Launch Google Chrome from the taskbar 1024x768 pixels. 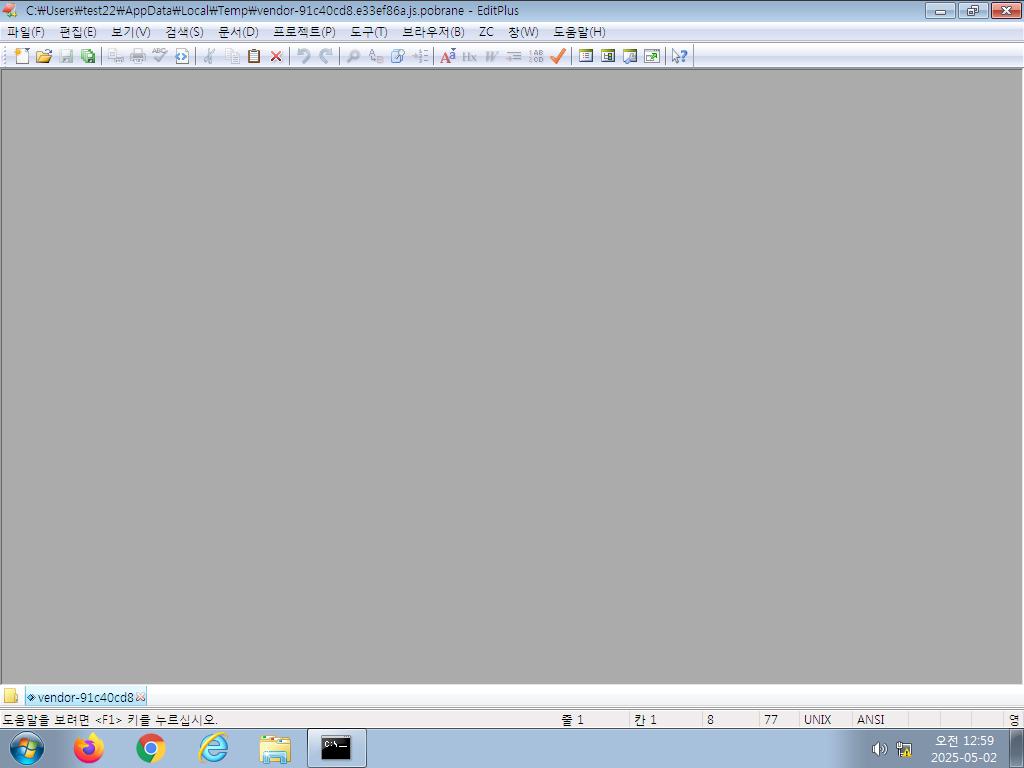151,748
